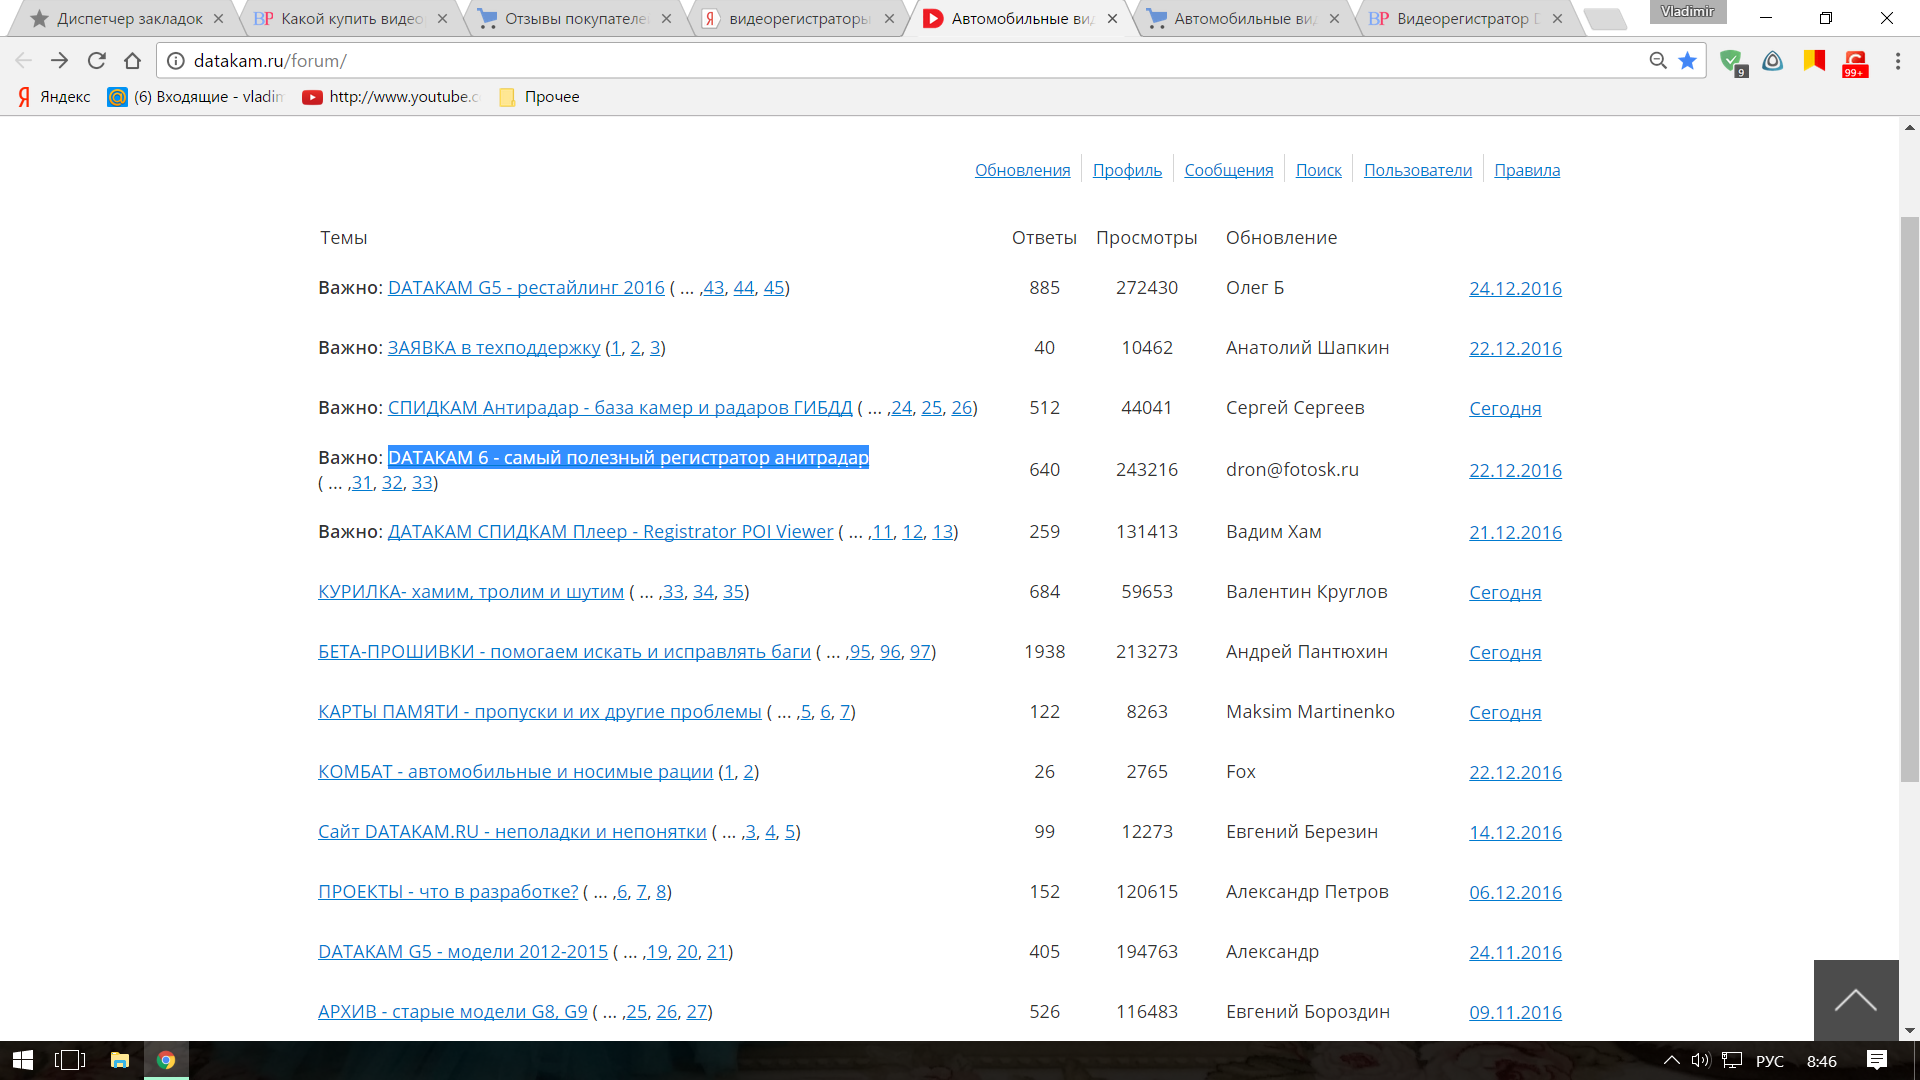This screenshot has width=1920, height=1080.
Task: Open the Windows Start menu
Action: (x=22, y=1060)
